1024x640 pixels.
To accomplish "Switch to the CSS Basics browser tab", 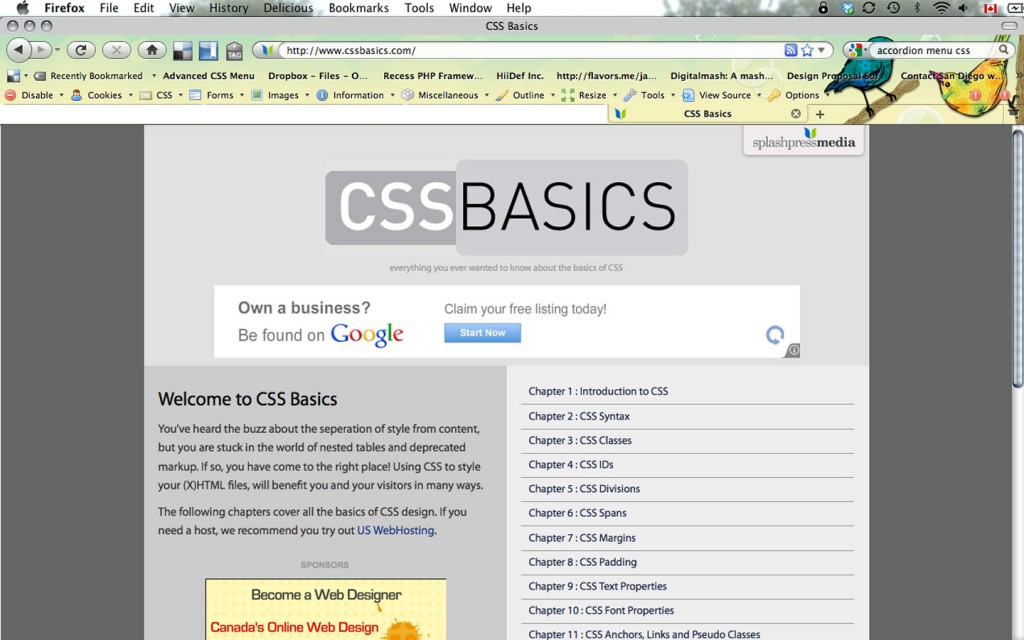I will [x=706, y=113].
